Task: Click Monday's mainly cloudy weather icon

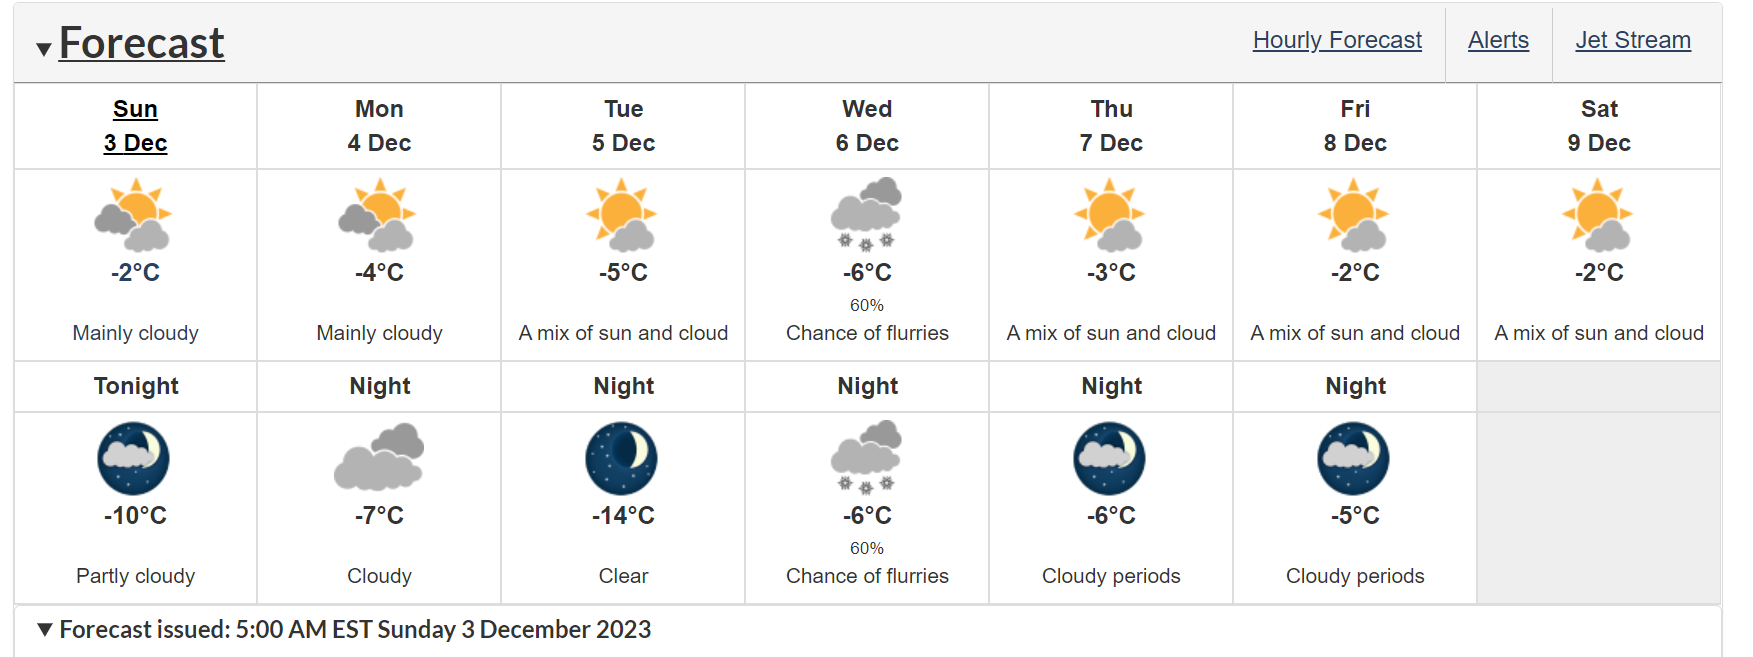Action: coord(378,214)
